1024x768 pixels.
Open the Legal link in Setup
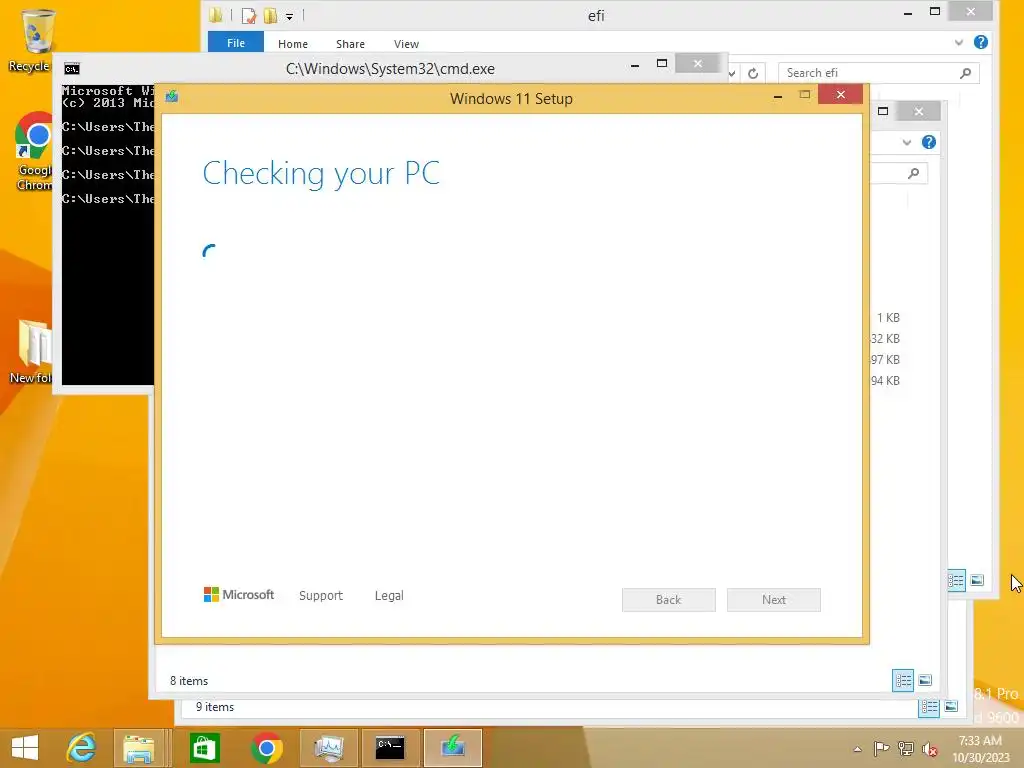[389, 596]
